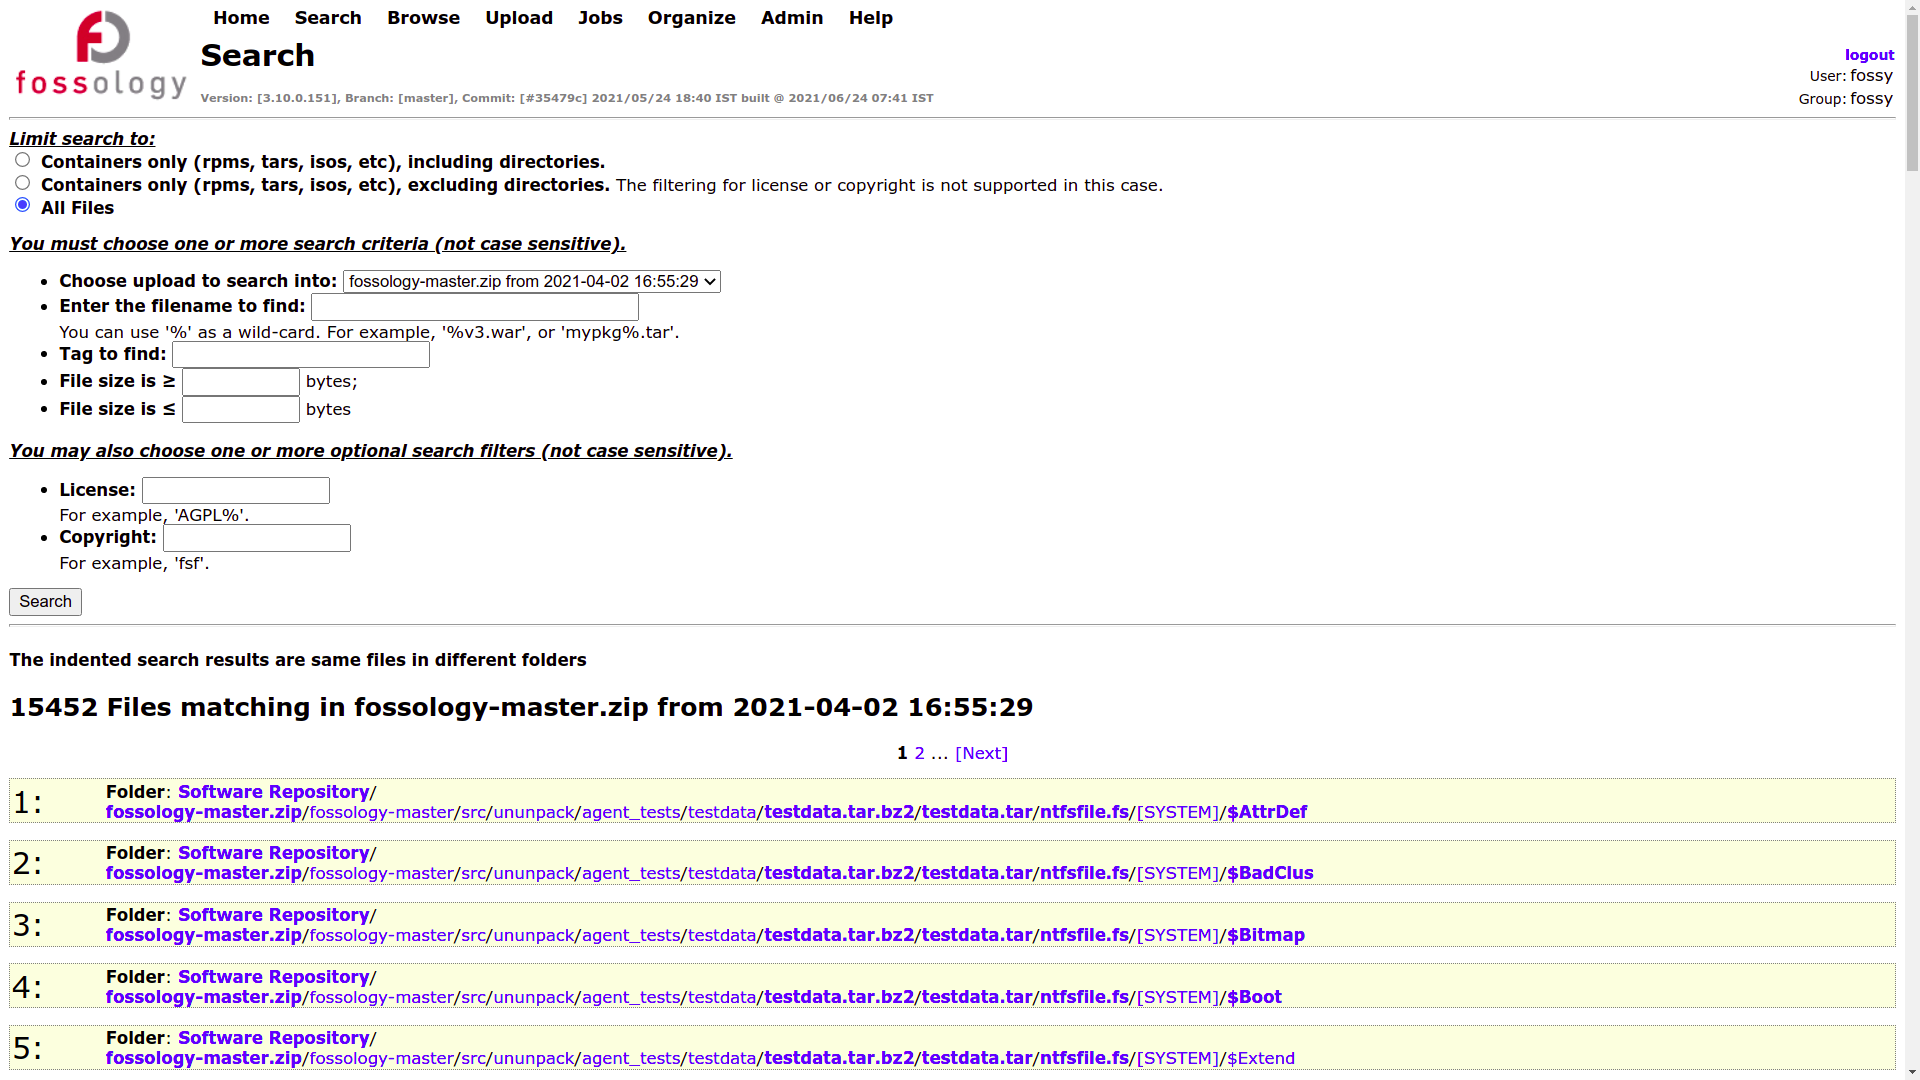
Task: Open the Software Repository folder link
Action: pos(272,791)
